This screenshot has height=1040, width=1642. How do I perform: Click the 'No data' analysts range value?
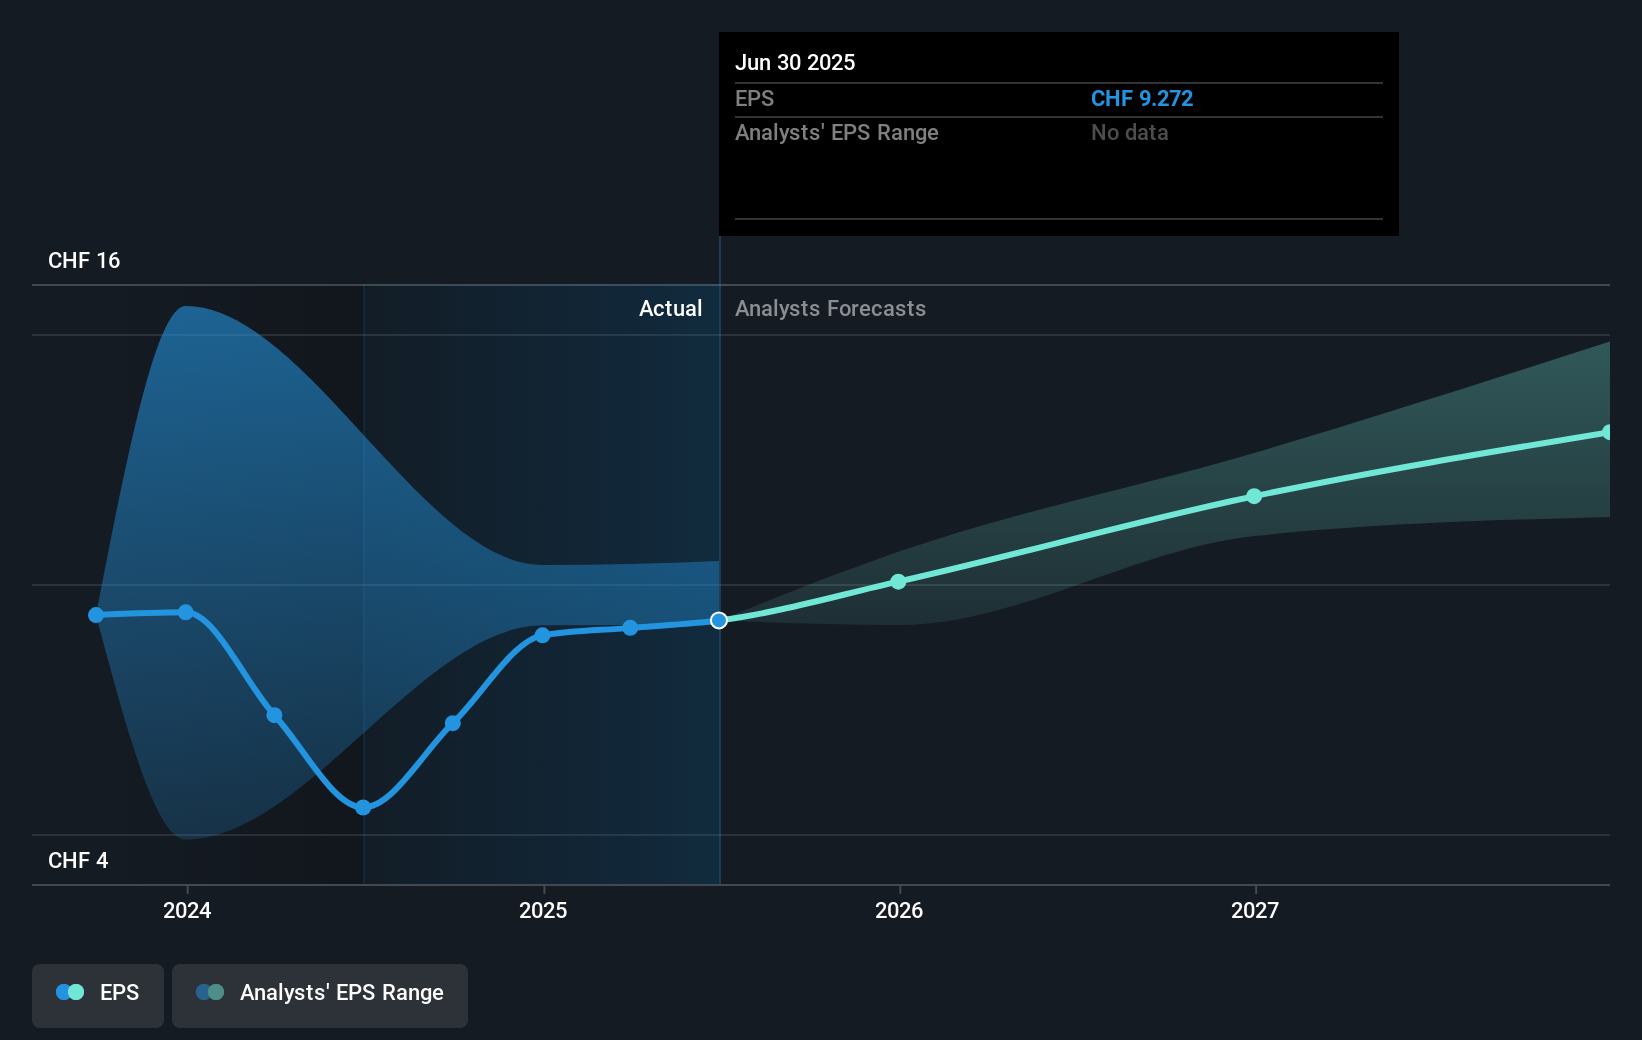[x=1130, y=132]
